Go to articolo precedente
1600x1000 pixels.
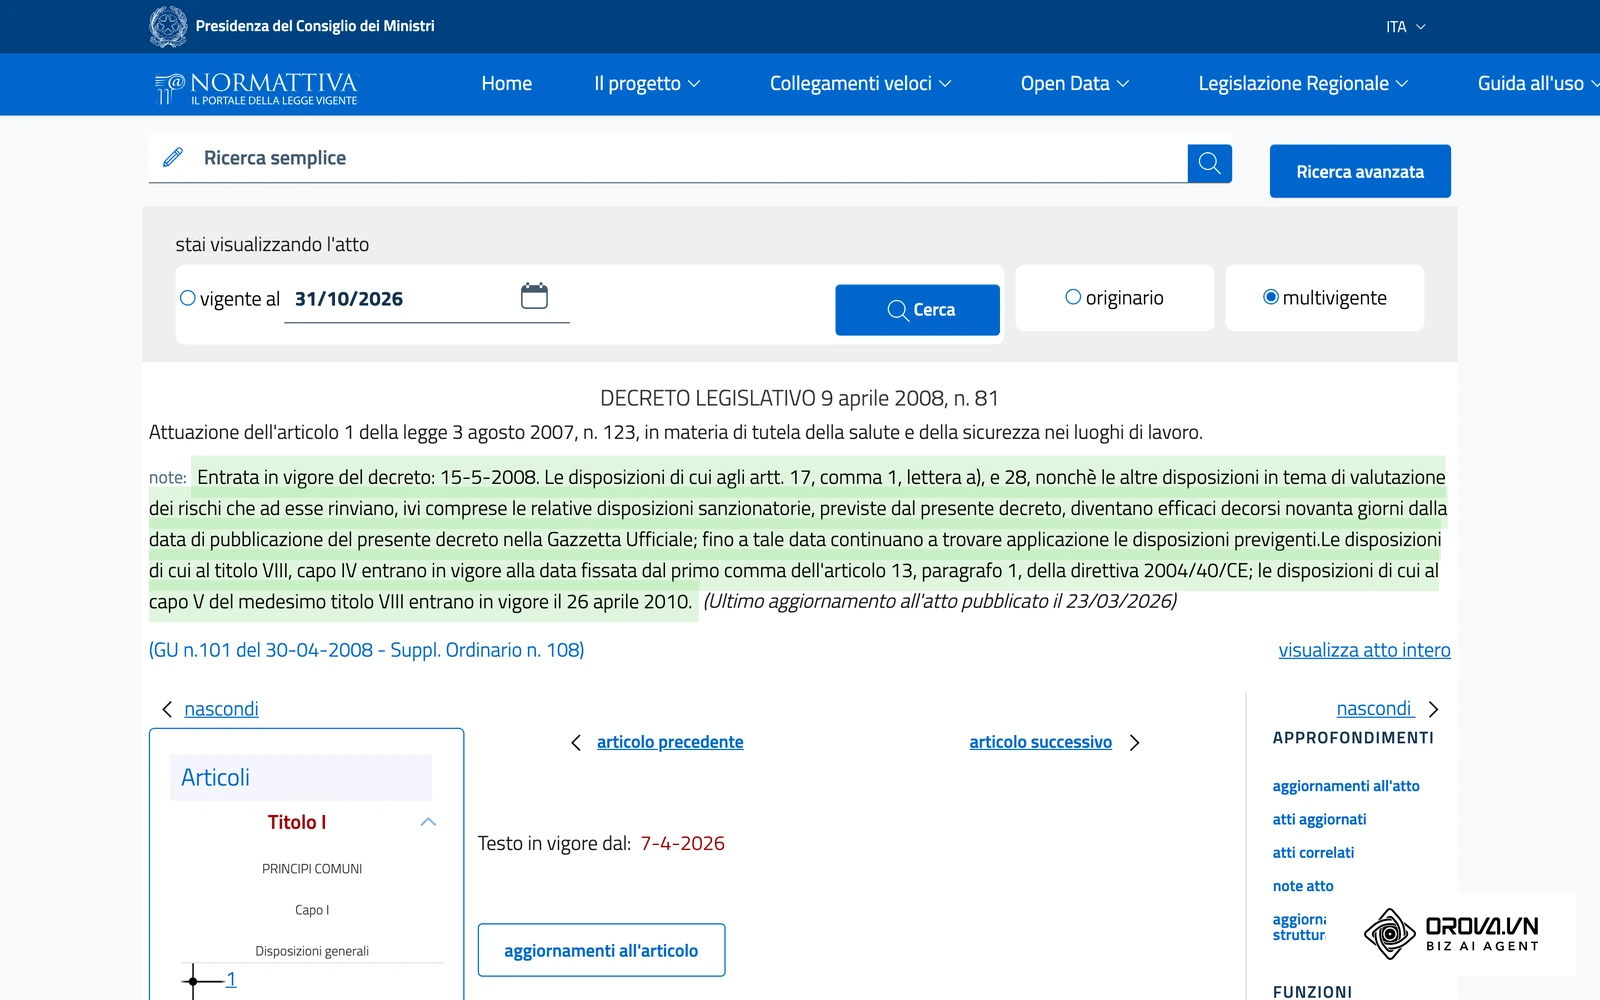click(670, 742)
